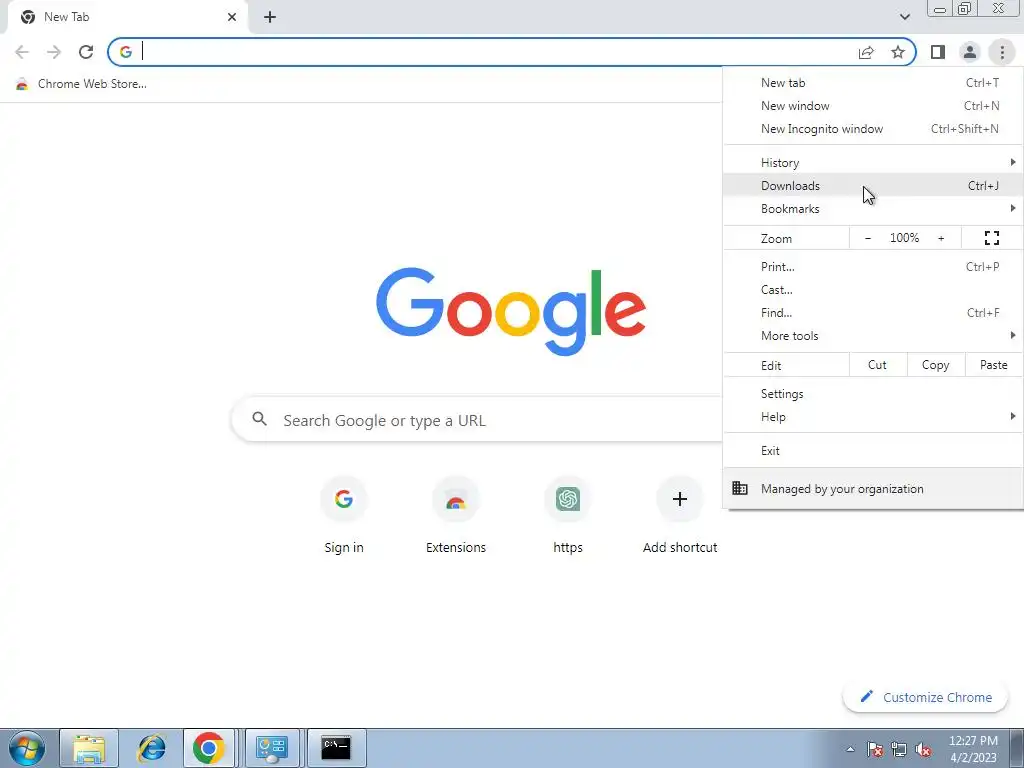Click the three-dot Chrome menu icon
This screenshot has height=768, width=1024.
(x=1002, y=52)
